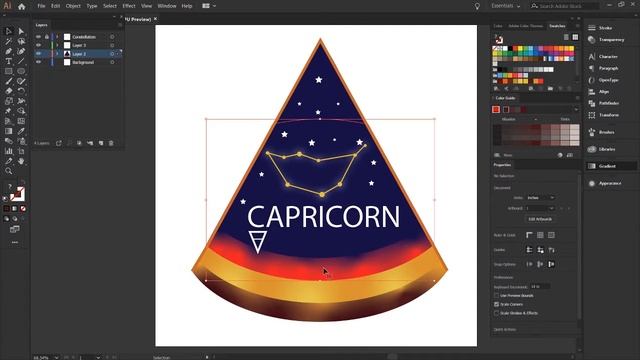The image size is (640, 360).
Task: Select the Zoom magnifier tool
Action: point(8,171)
